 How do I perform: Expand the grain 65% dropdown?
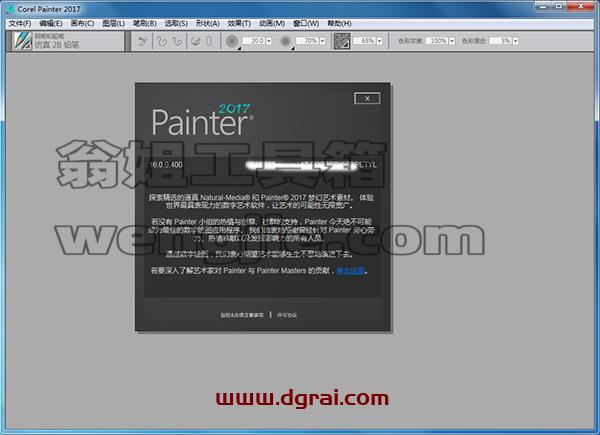[x=379, y=41]
